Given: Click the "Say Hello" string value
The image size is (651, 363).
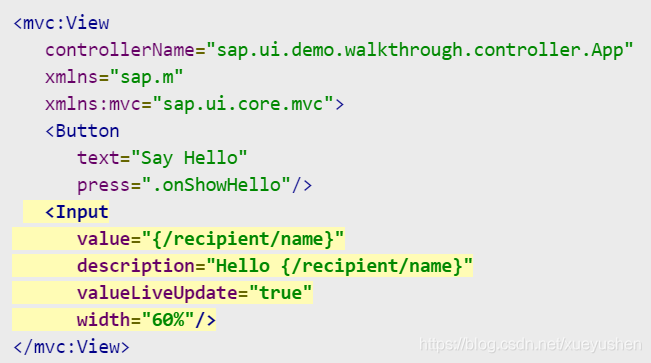Looking at the screenshot, I should point(189,158).
